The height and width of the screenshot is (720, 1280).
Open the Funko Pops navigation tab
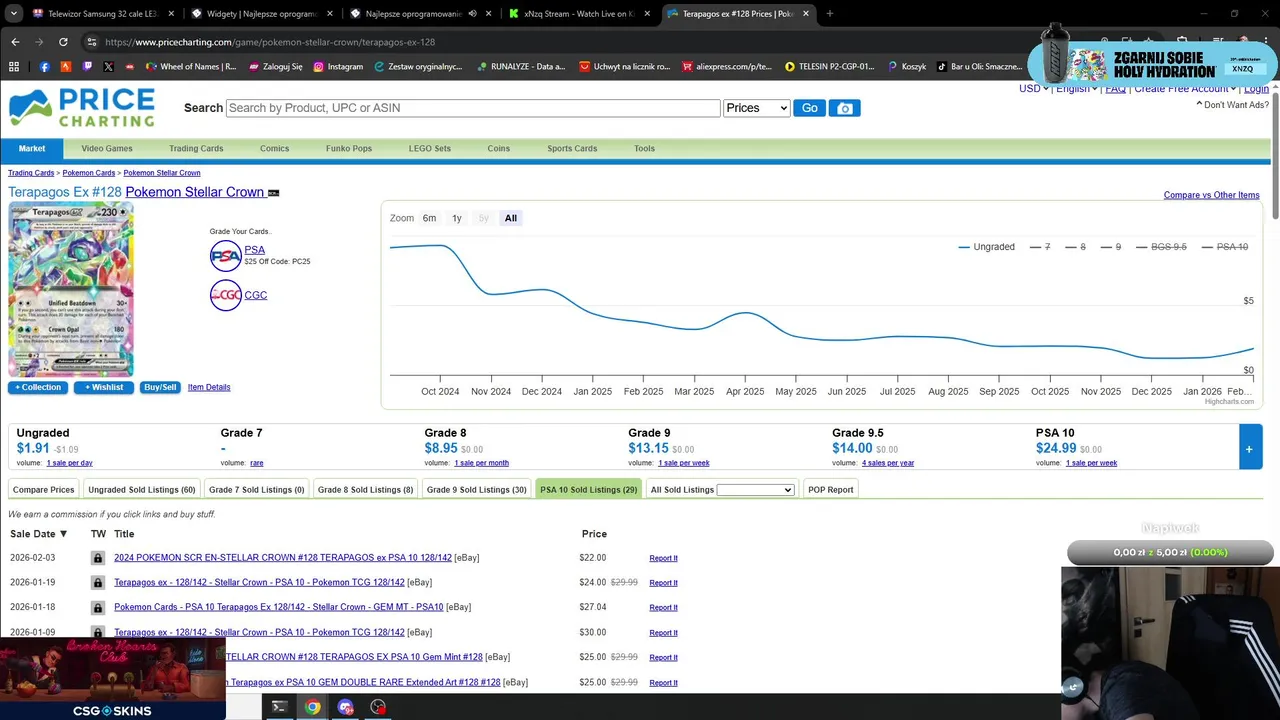(x=349, y=148)
